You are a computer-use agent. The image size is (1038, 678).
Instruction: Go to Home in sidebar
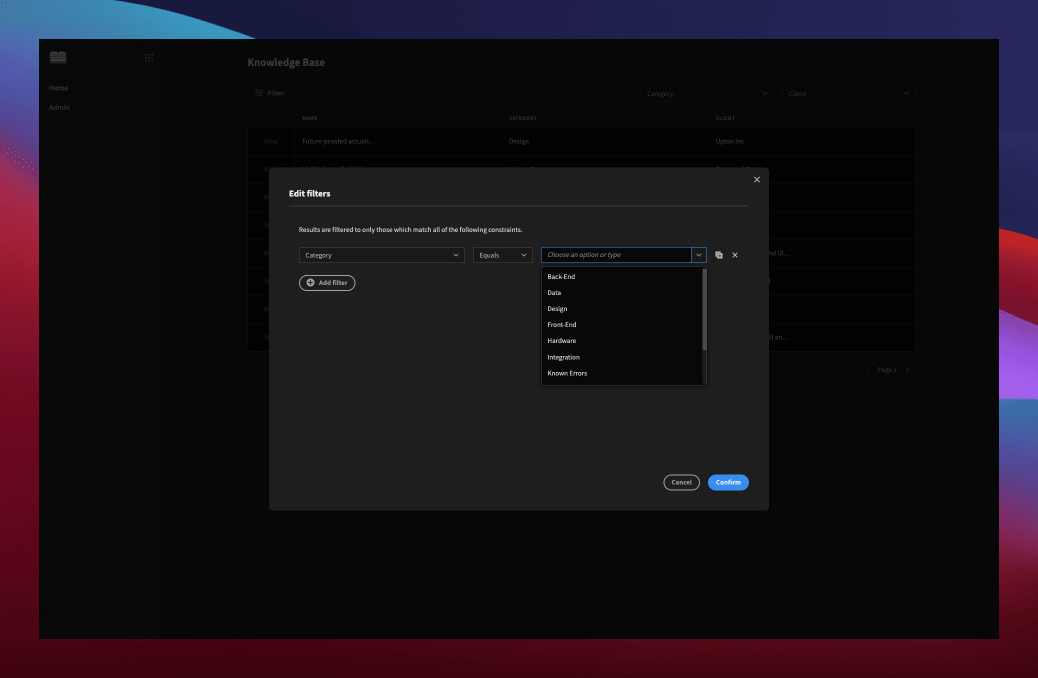pyautogui.click(x=58, y=88)
